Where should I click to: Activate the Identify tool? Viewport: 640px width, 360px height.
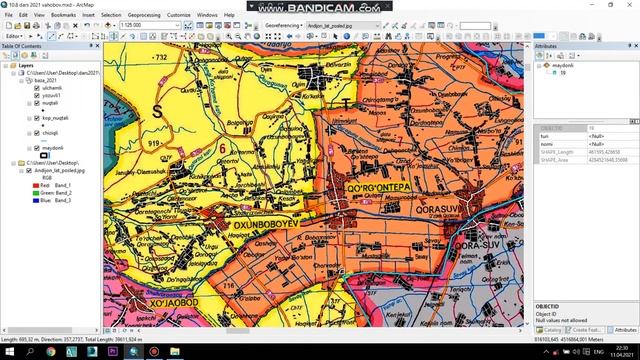[347, 36]
